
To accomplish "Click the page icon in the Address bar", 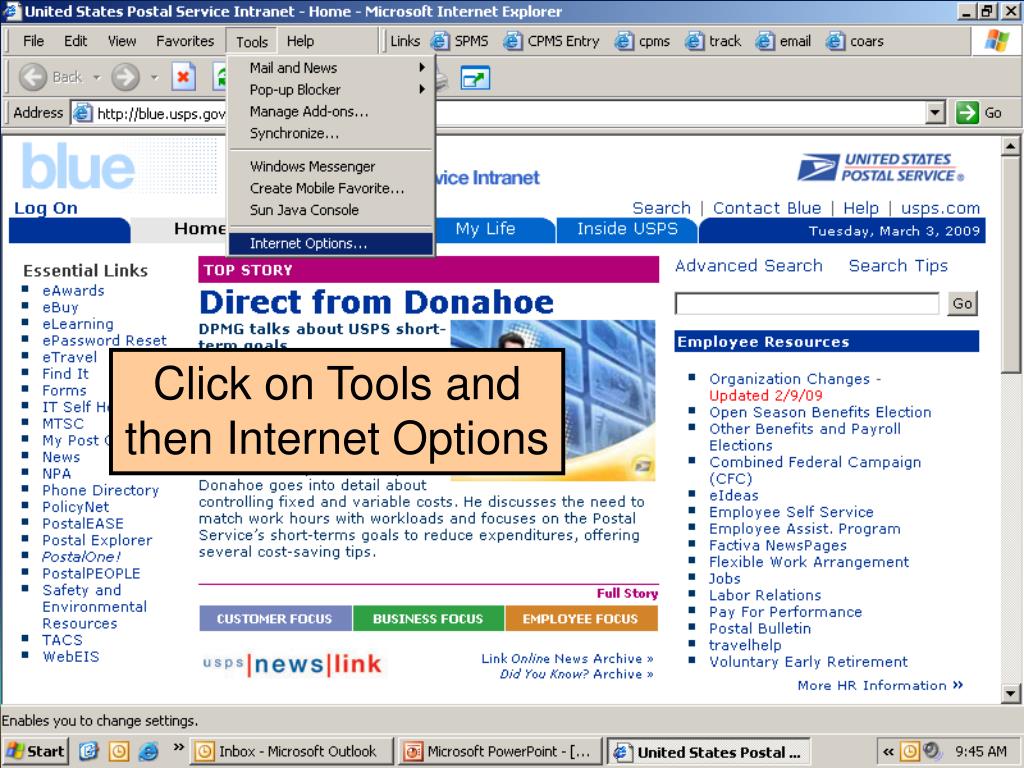I will tap(82, 113).
